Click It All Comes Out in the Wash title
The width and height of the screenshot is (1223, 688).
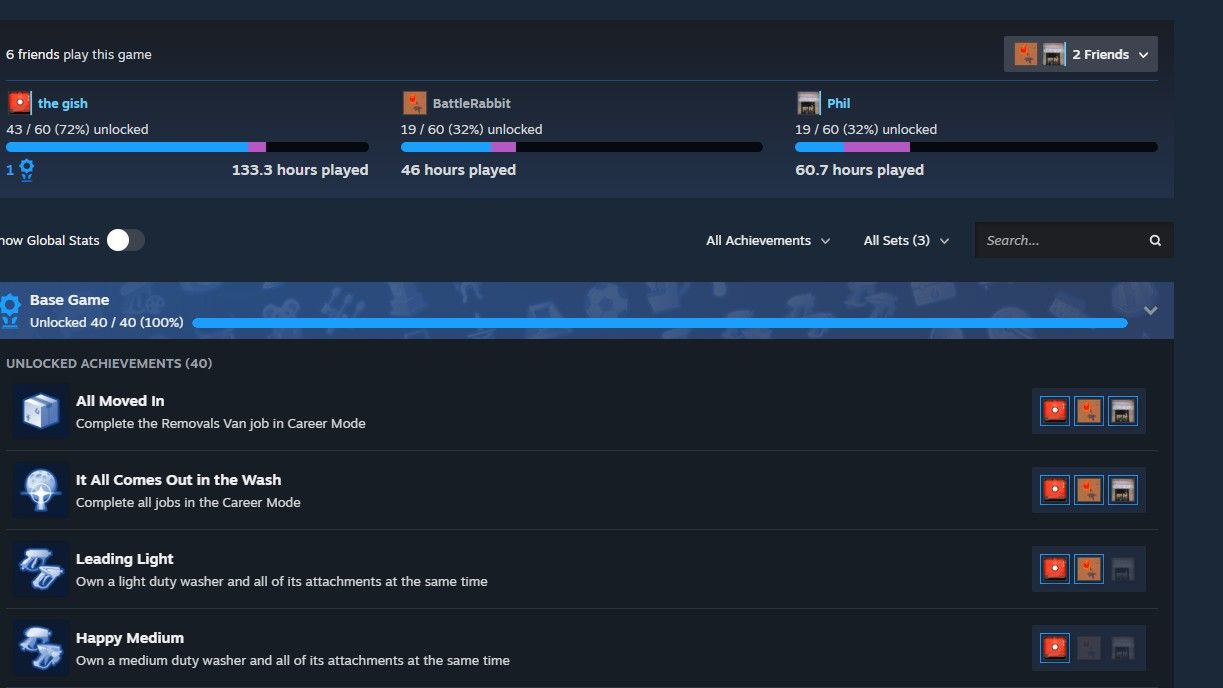[x=179, y=480]
